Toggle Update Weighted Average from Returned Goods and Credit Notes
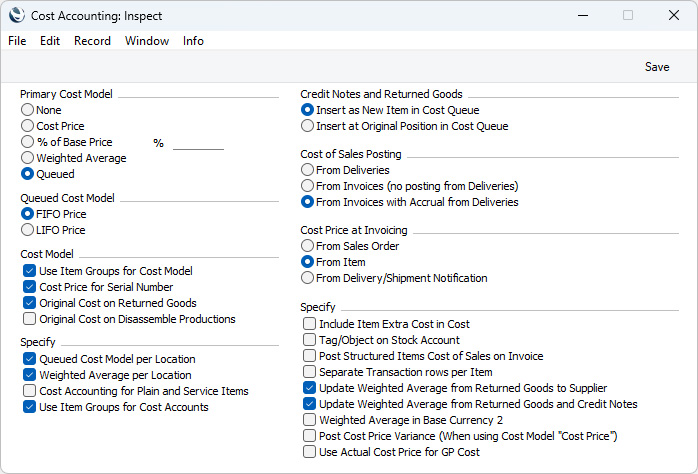Image resolution: width=698 pixels, height=474 pixels. point(309,404)
